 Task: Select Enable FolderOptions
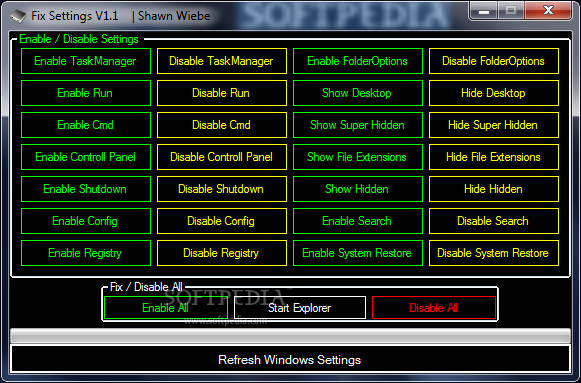358,61
